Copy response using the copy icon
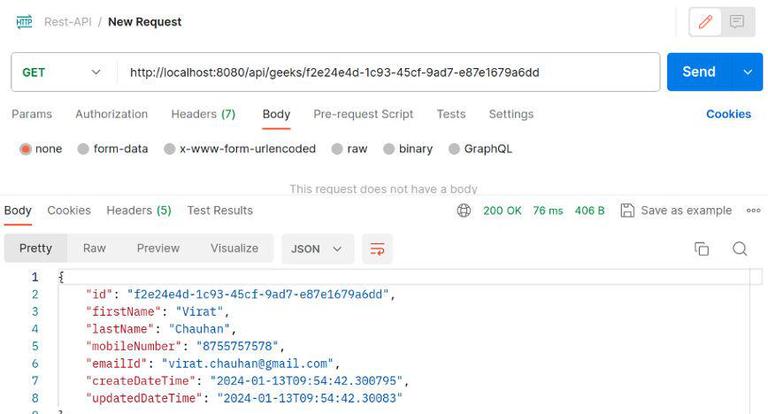The width and height of the screenshot is (768, 414). pyautogui.click(x=702, y=249)
